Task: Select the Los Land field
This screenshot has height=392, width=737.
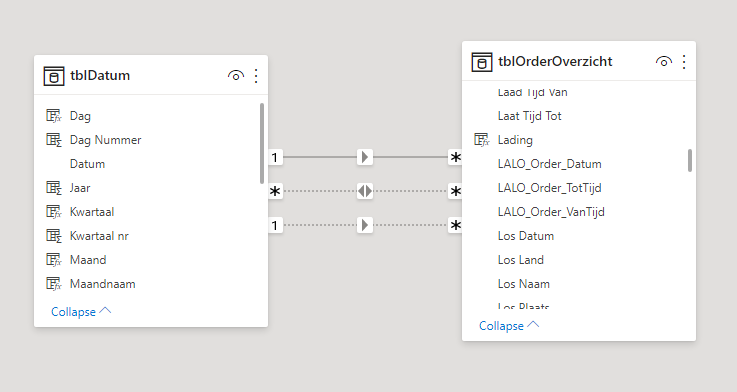Action: tap(521, 259)
